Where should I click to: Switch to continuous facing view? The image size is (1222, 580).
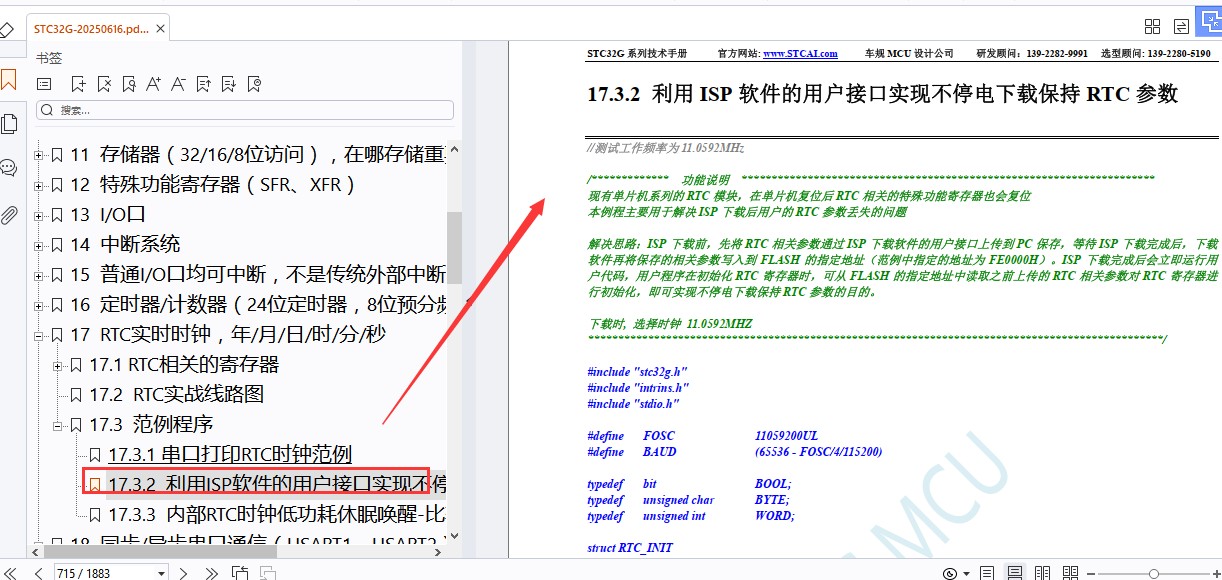point(1071,573)
